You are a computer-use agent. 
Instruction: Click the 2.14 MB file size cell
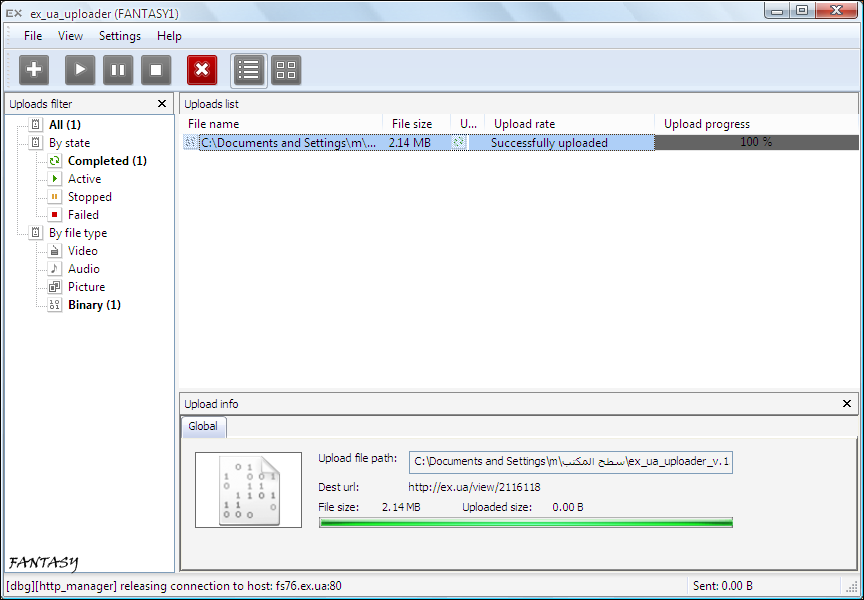coord(409,143)
